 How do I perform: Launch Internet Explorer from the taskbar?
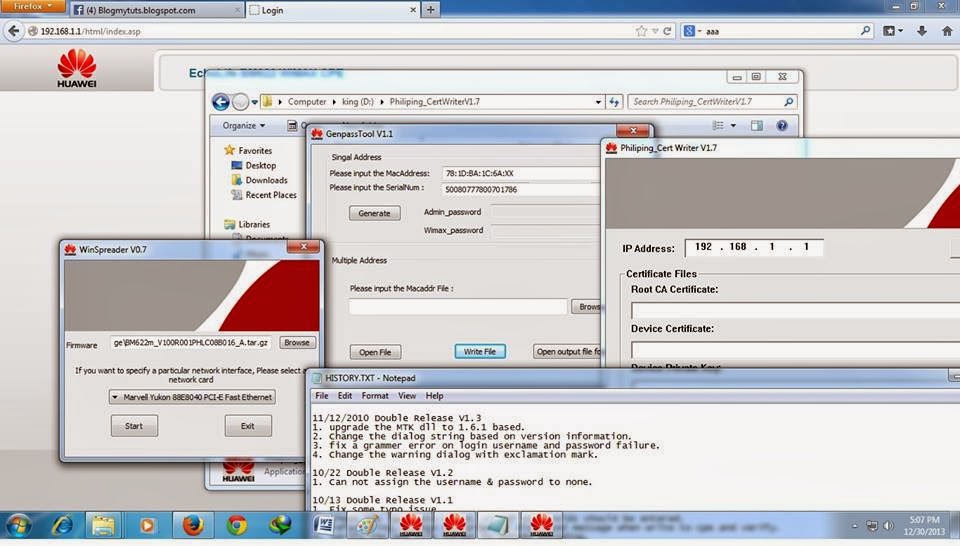click(61, 525)
